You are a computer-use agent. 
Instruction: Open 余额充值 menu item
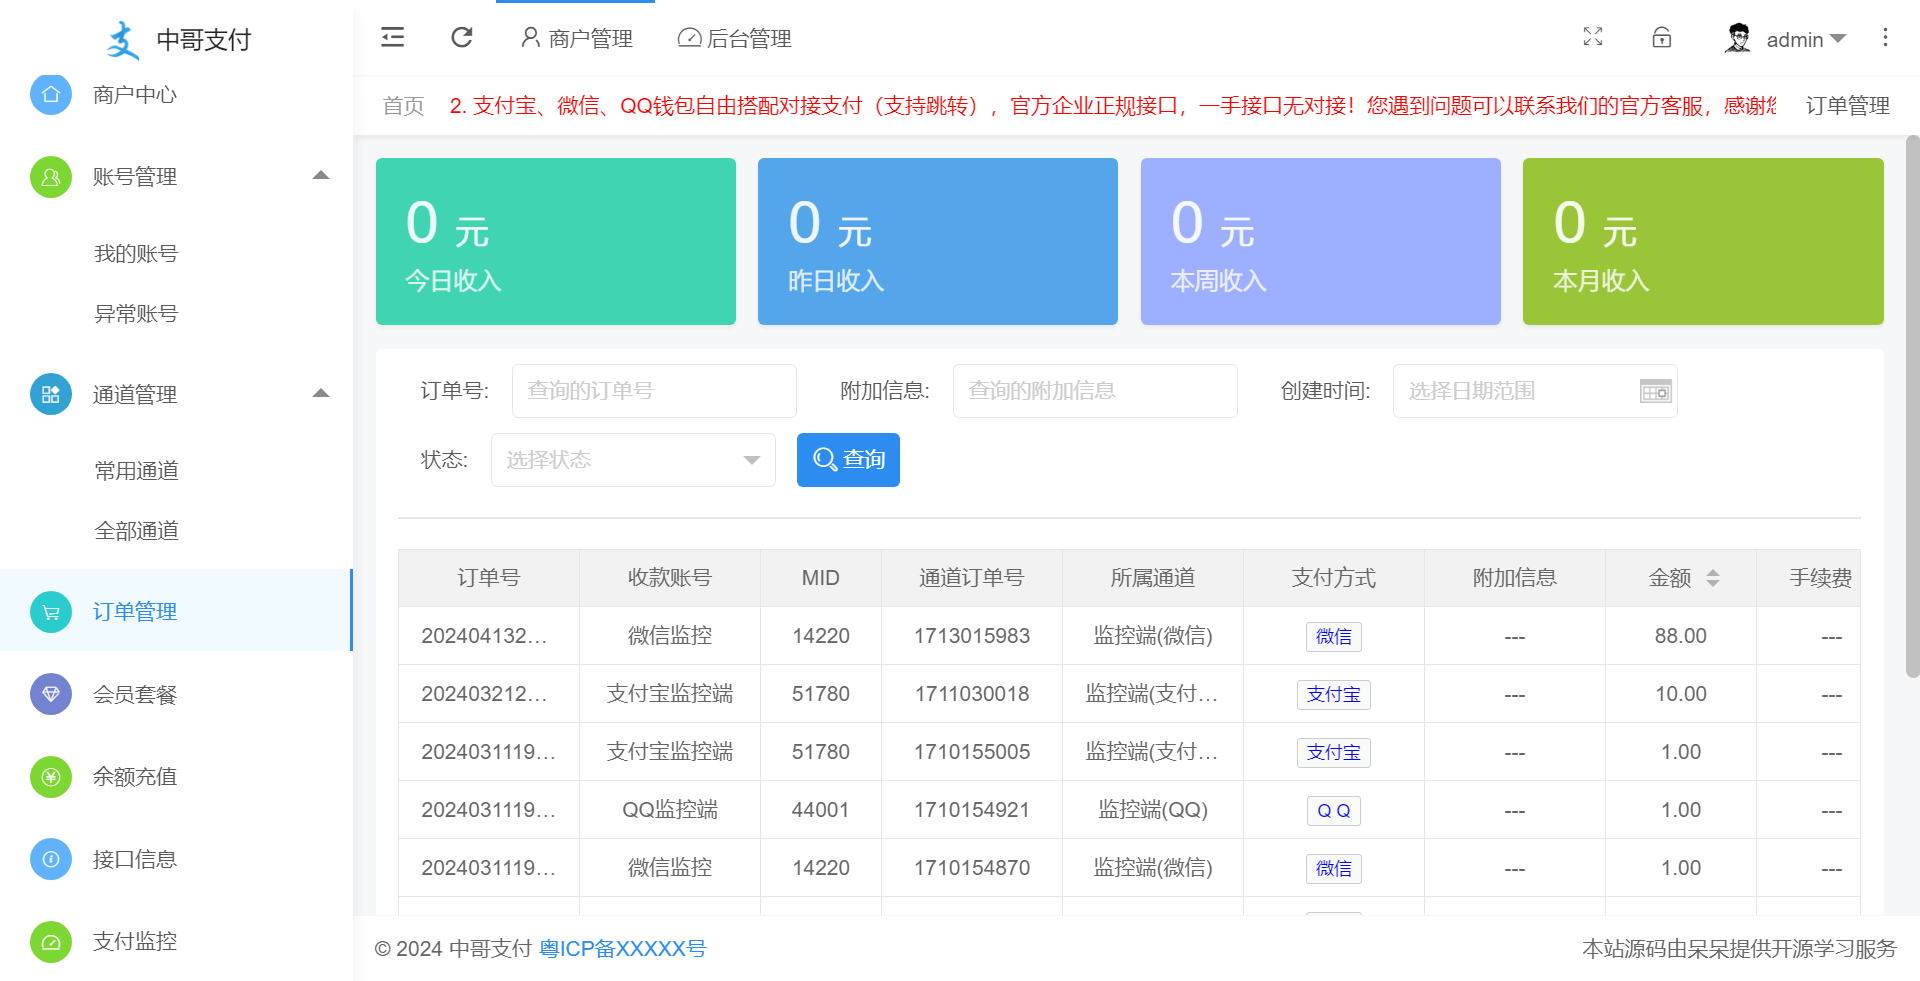pos(176,777)
